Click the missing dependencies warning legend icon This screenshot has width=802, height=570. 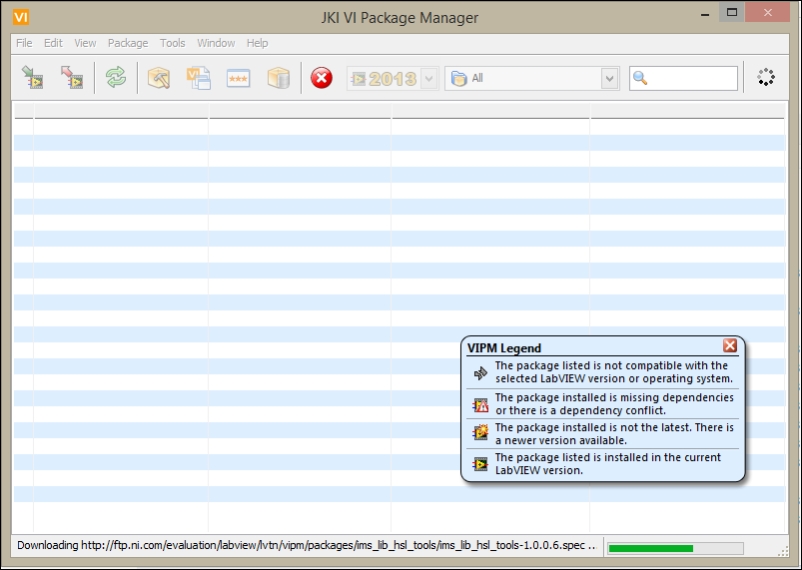click(x=480, y=405)
